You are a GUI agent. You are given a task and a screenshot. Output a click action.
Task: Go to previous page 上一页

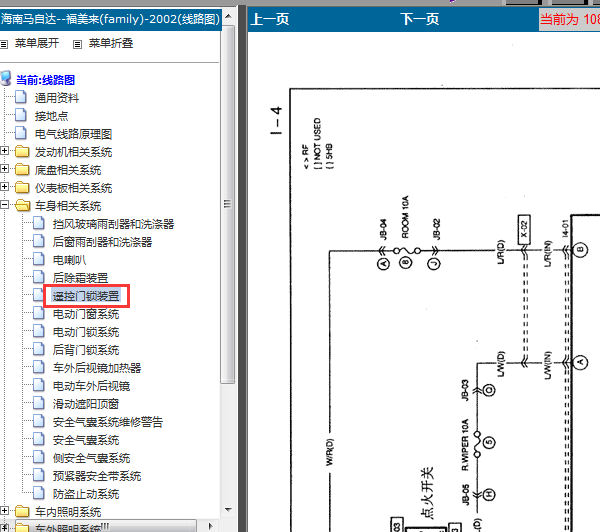pyautogui.click(x=270, y=19)
